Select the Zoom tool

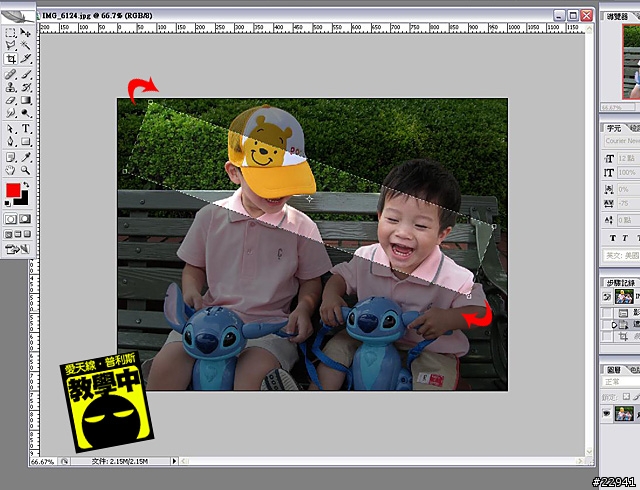pos(25,170)
